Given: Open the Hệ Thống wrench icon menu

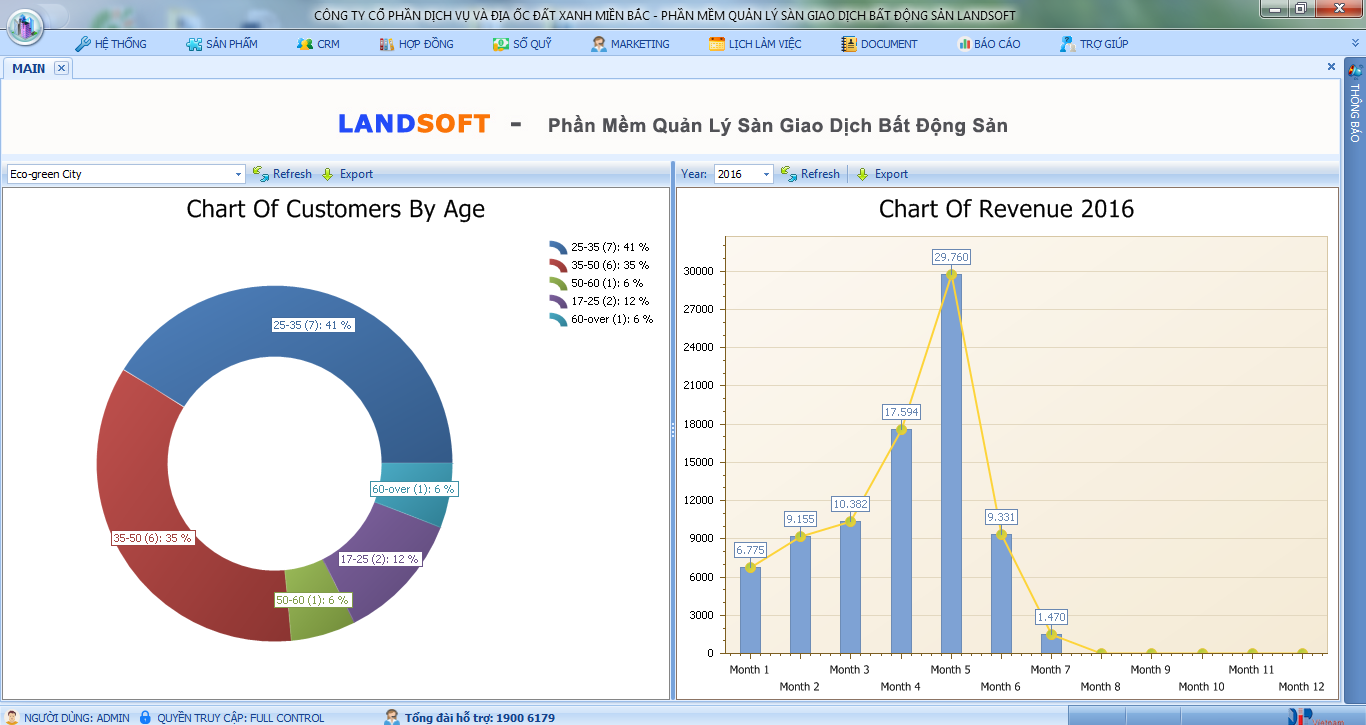Looking at the screenshot, I should click(82, 44).
